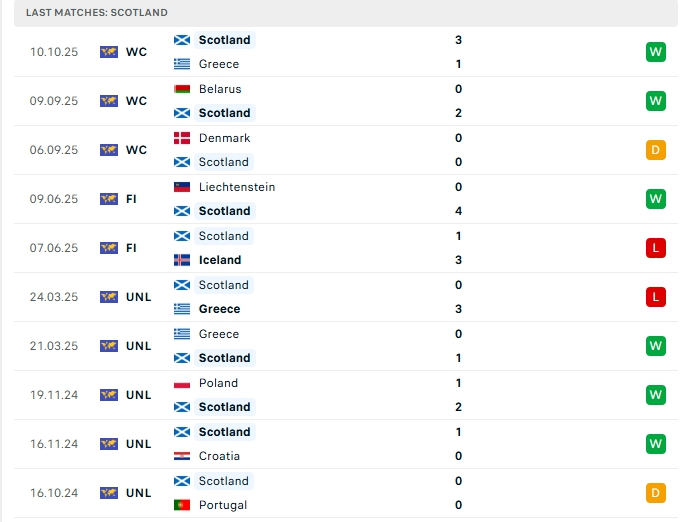Click the Poland flag icon

(x=182, y=383)
